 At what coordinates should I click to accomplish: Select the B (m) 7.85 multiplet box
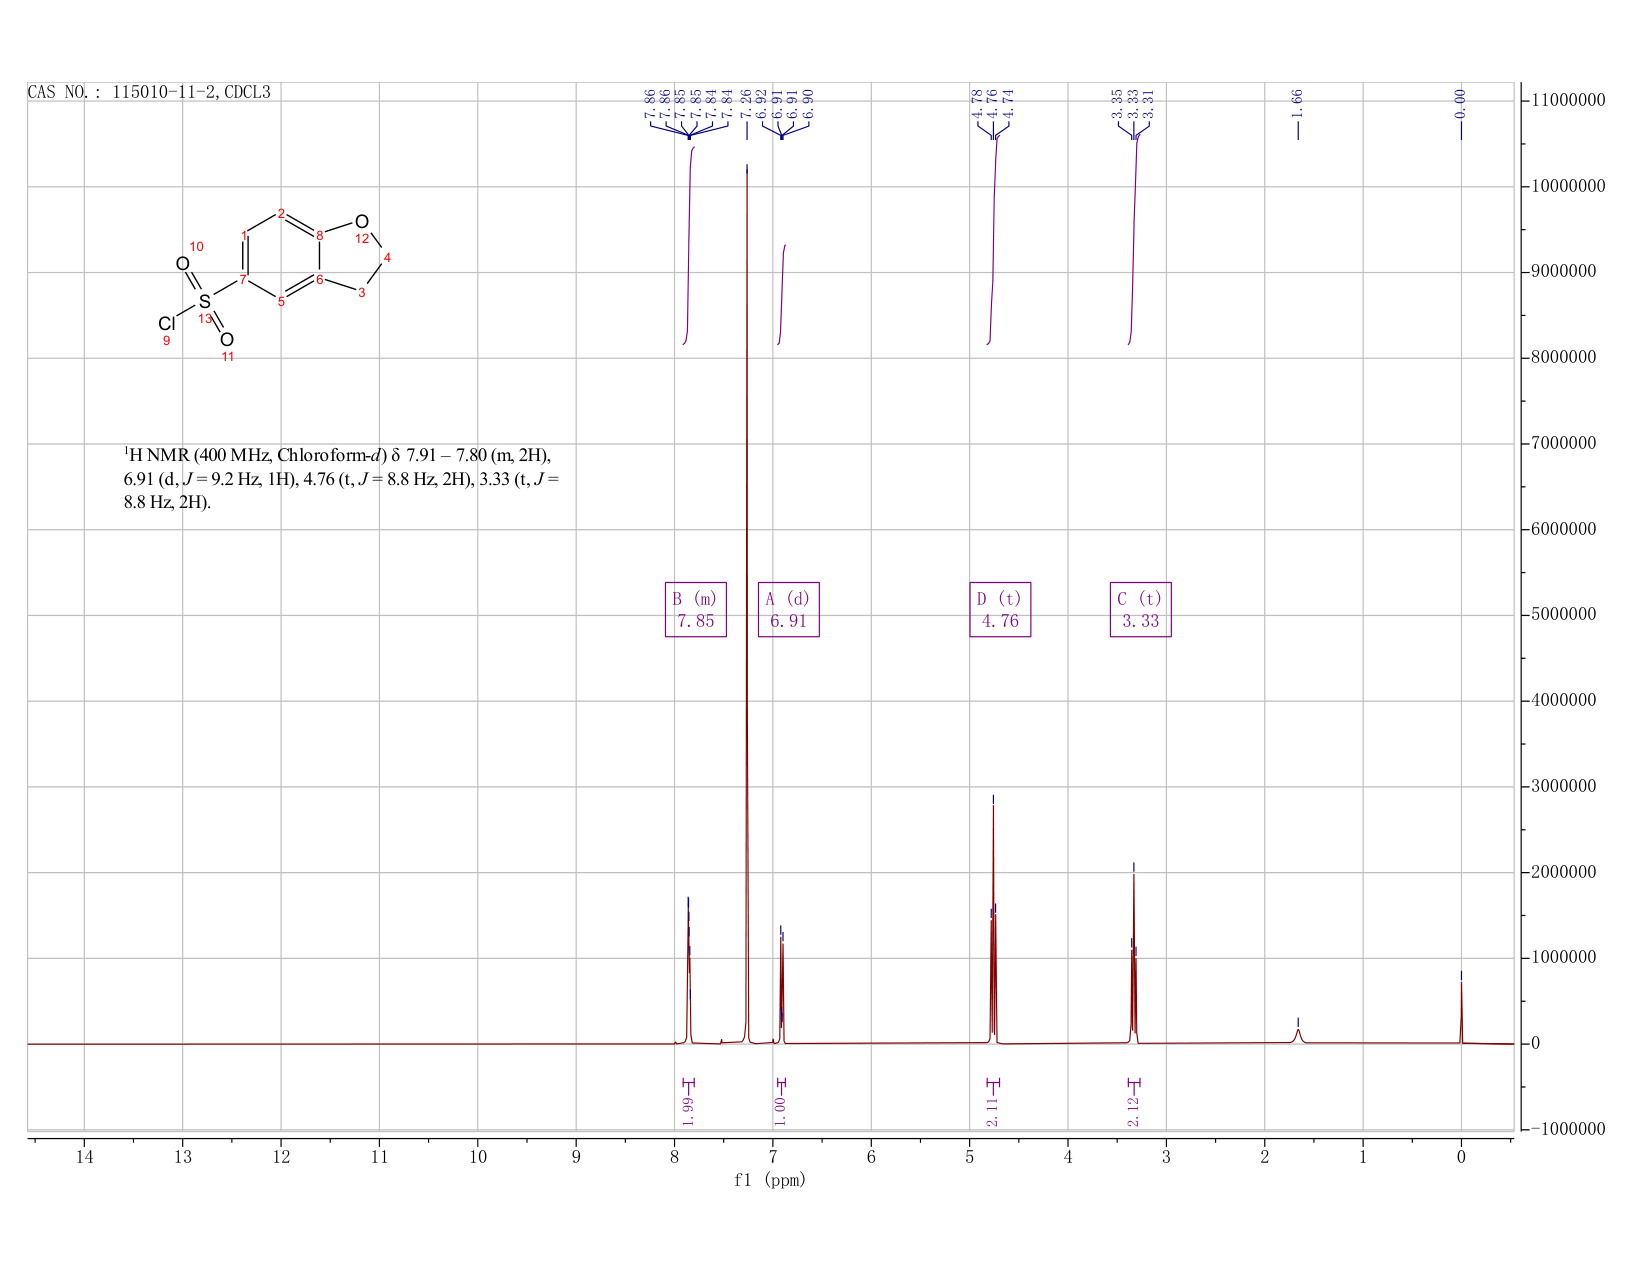coord(696,610)
